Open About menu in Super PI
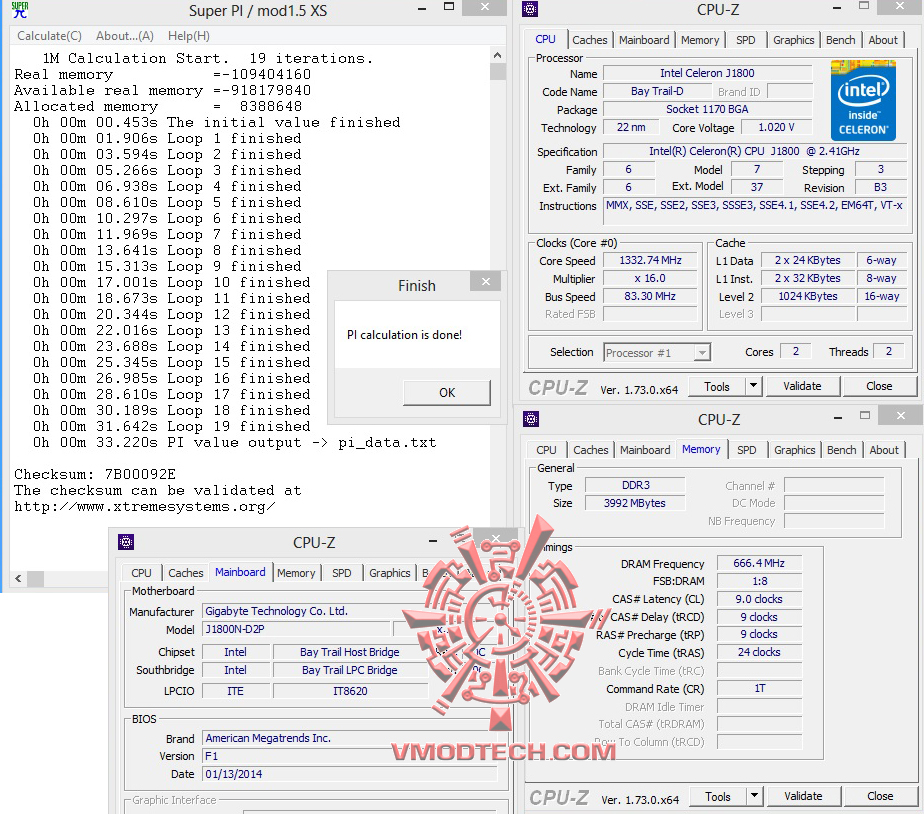 (x=125, y=36)
